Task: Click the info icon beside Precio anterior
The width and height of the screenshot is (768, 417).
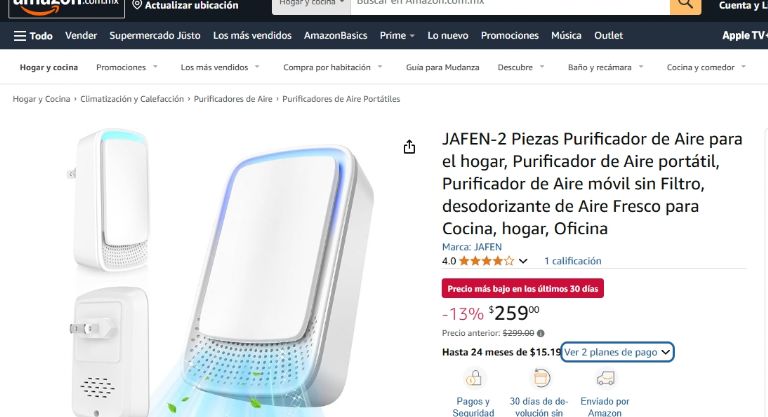Action: pos(540,333)
